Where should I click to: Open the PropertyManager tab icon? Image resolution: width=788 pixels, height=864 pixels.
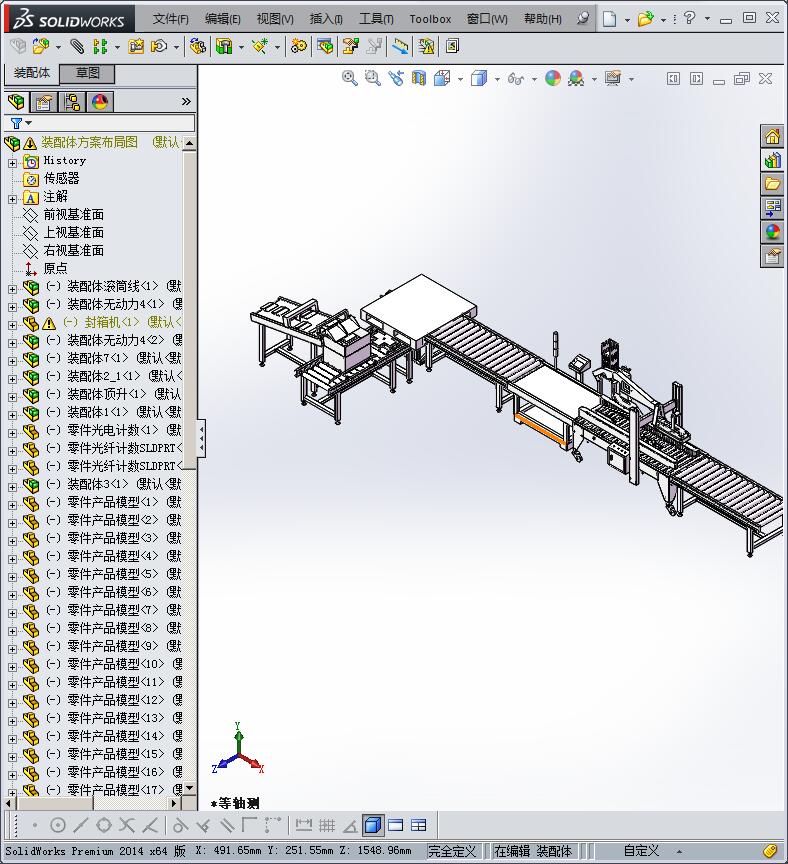click(44, 102)
